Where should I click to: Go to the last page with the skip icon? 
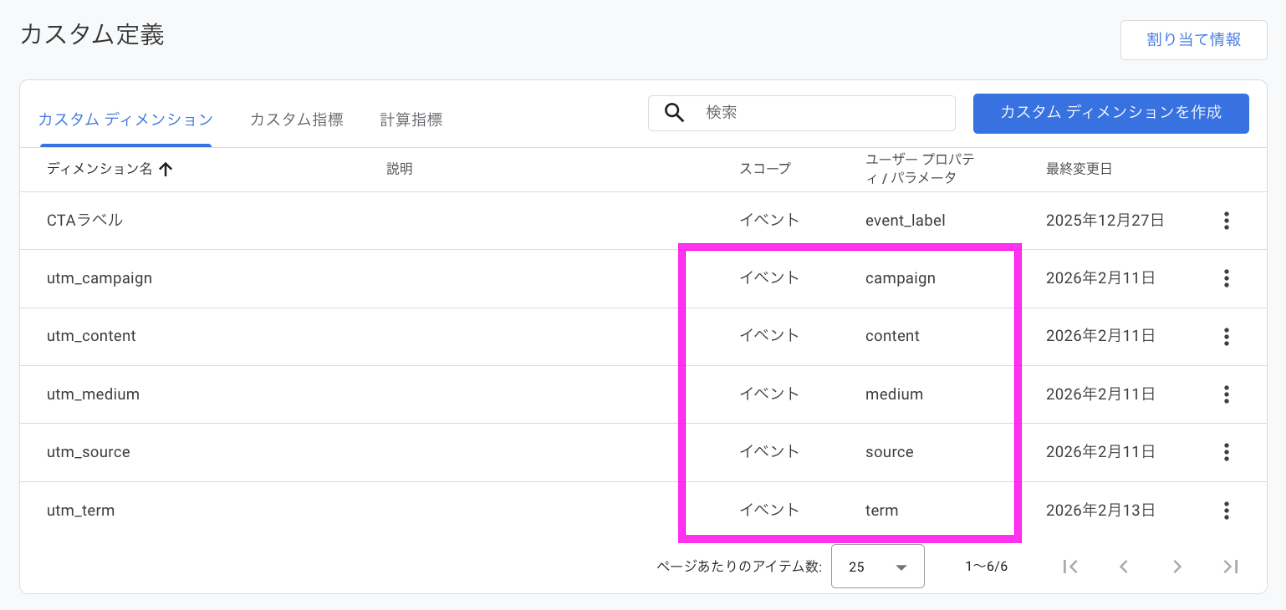[x=1232, y=566]
